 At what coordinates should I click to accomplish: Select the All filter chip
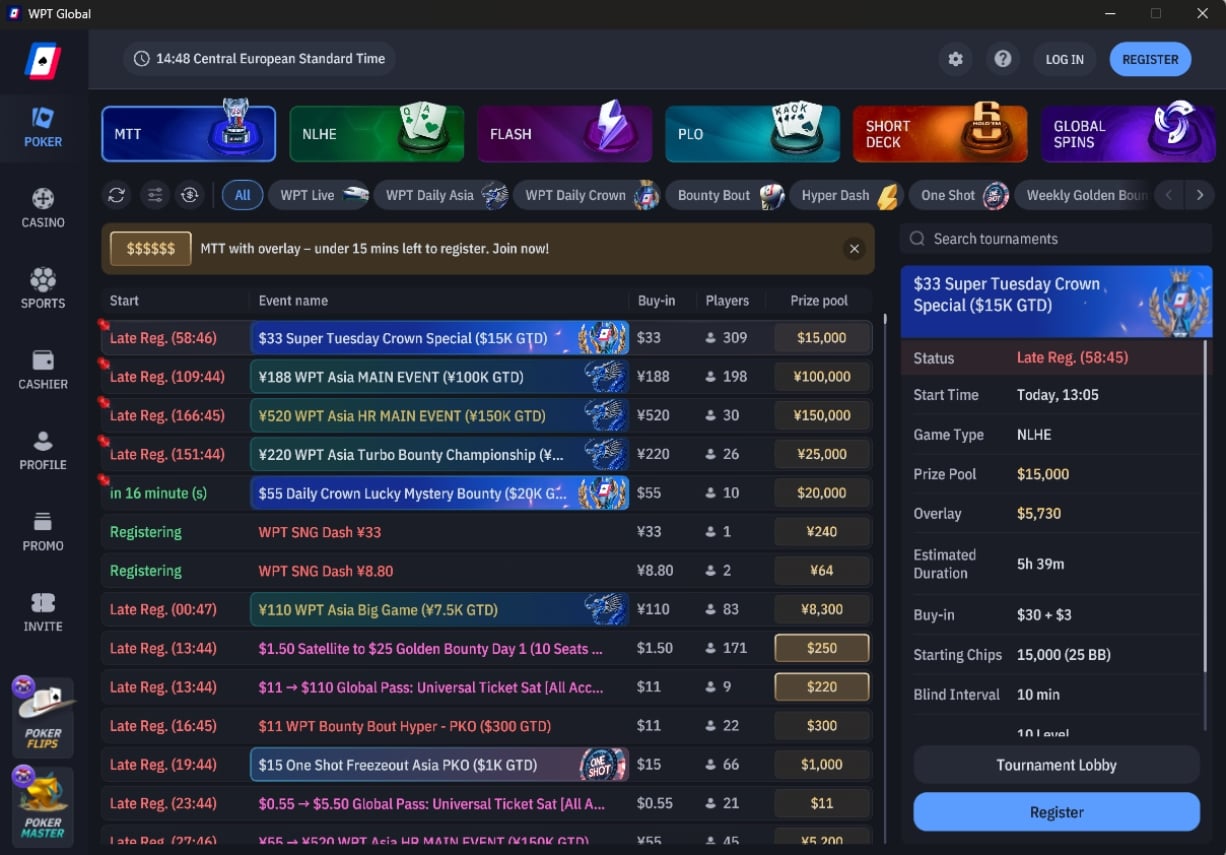(242, 195)
